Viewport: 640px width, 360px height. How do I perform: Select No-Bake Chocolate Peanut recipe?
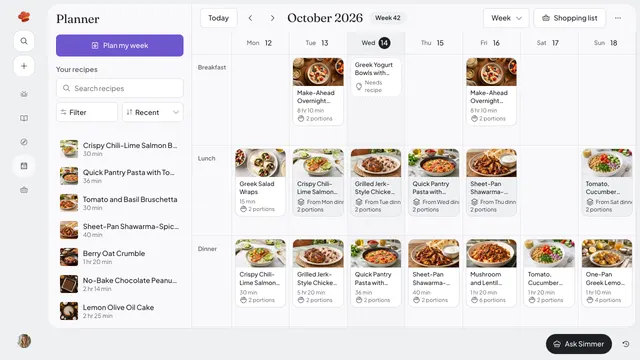click(x=120, y=284)
